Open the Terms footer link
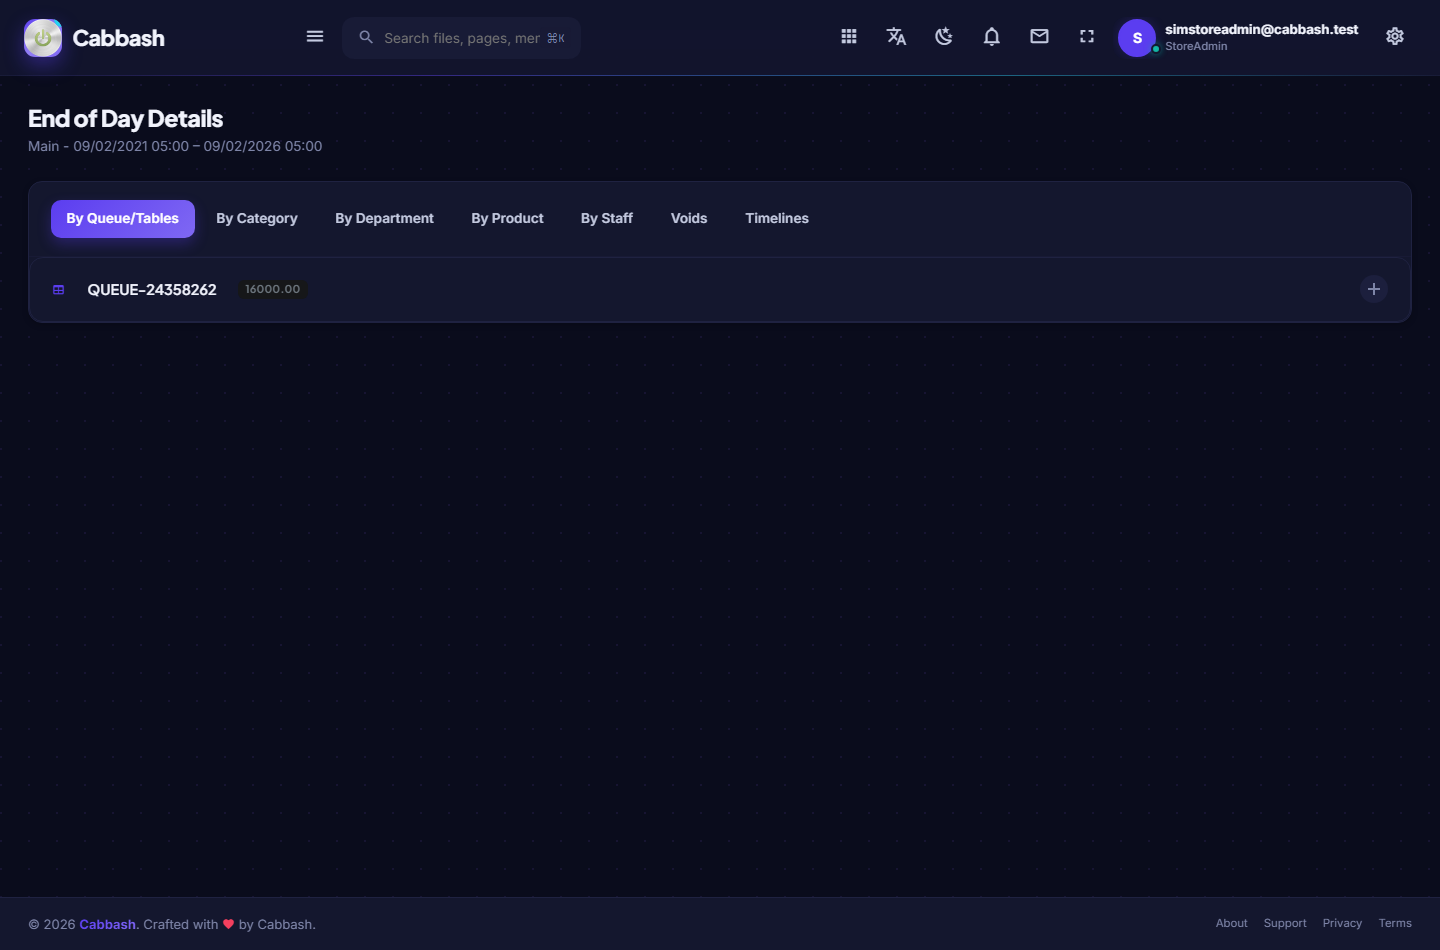 [1395, 924]
